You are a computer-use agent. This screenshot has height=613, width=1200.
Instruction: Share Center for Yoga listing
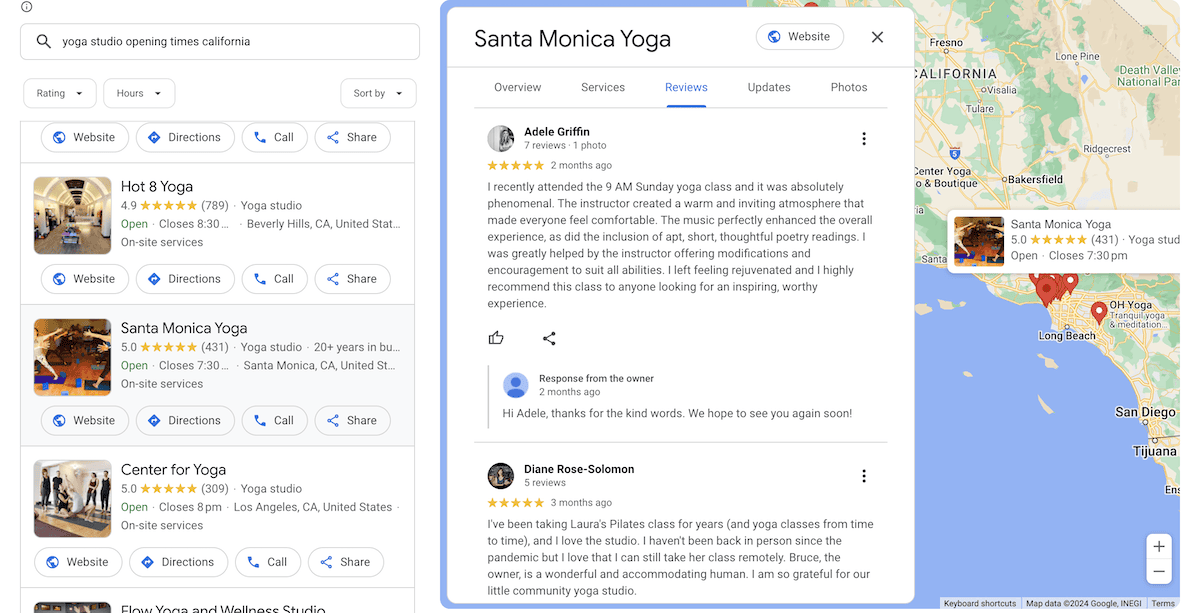[345, 562]
